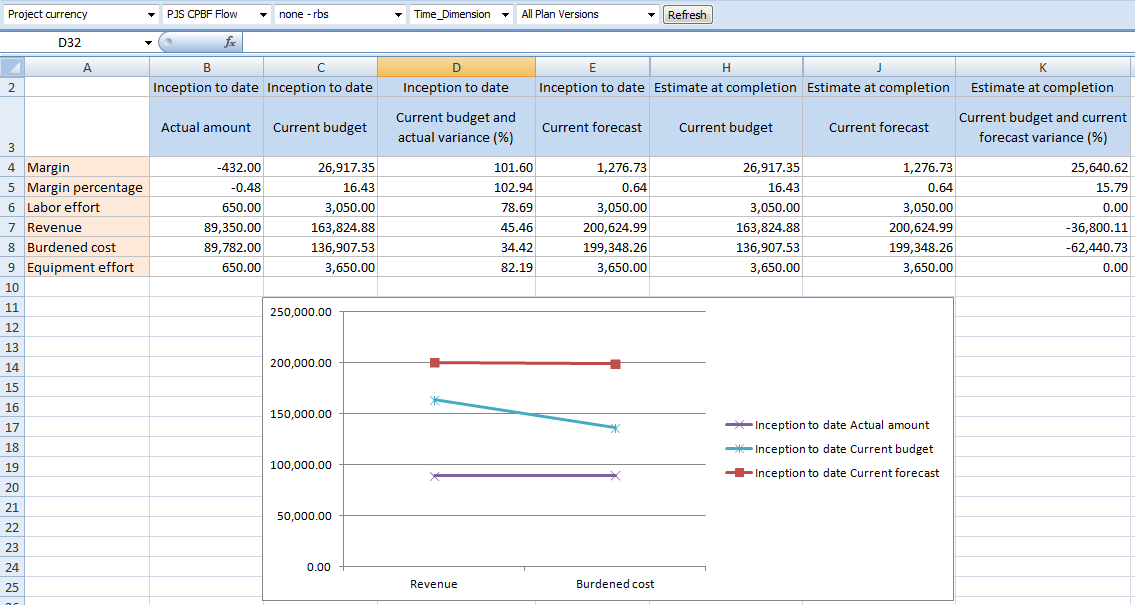Expand the PJS CPBF Flow dropdown
The width and height of the screenshot is (1135, 605).
point(263,15)
